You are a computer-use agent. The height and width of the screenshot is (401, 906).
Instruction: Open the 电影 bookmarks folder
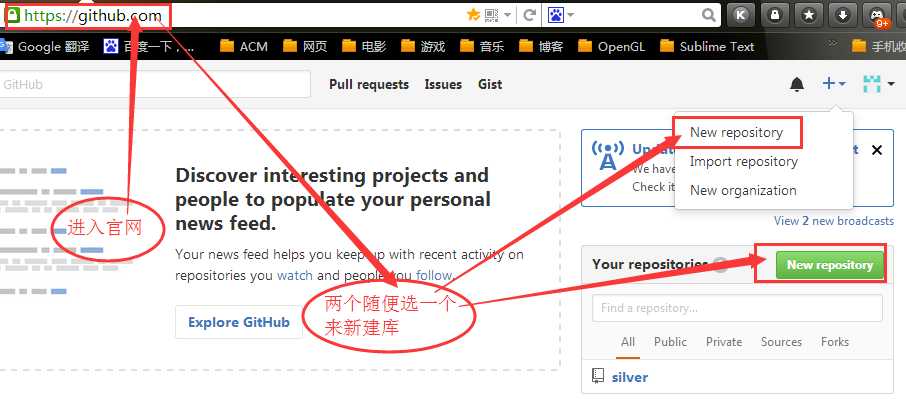tap(364, 46)
